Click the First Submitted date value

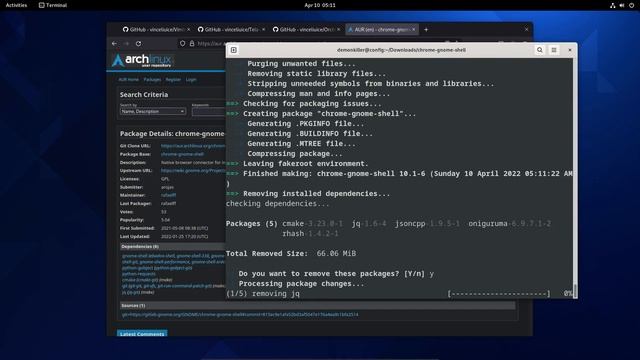point(184,228)
